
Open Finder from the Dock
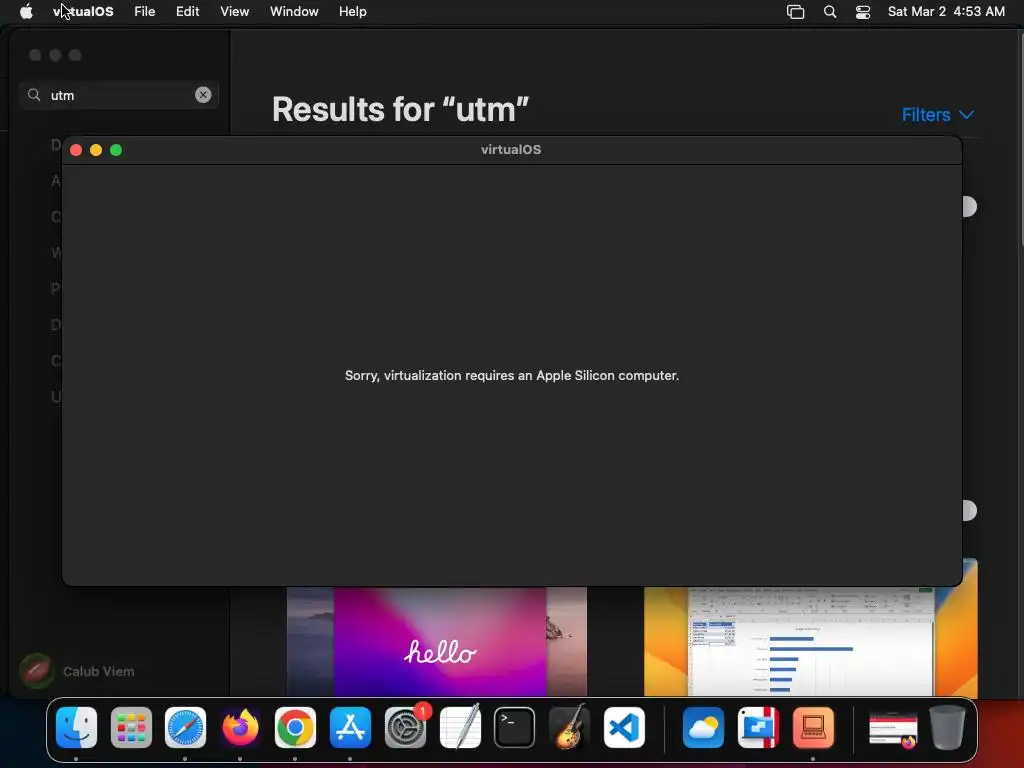pyautogui.click(x=76, y=728)
